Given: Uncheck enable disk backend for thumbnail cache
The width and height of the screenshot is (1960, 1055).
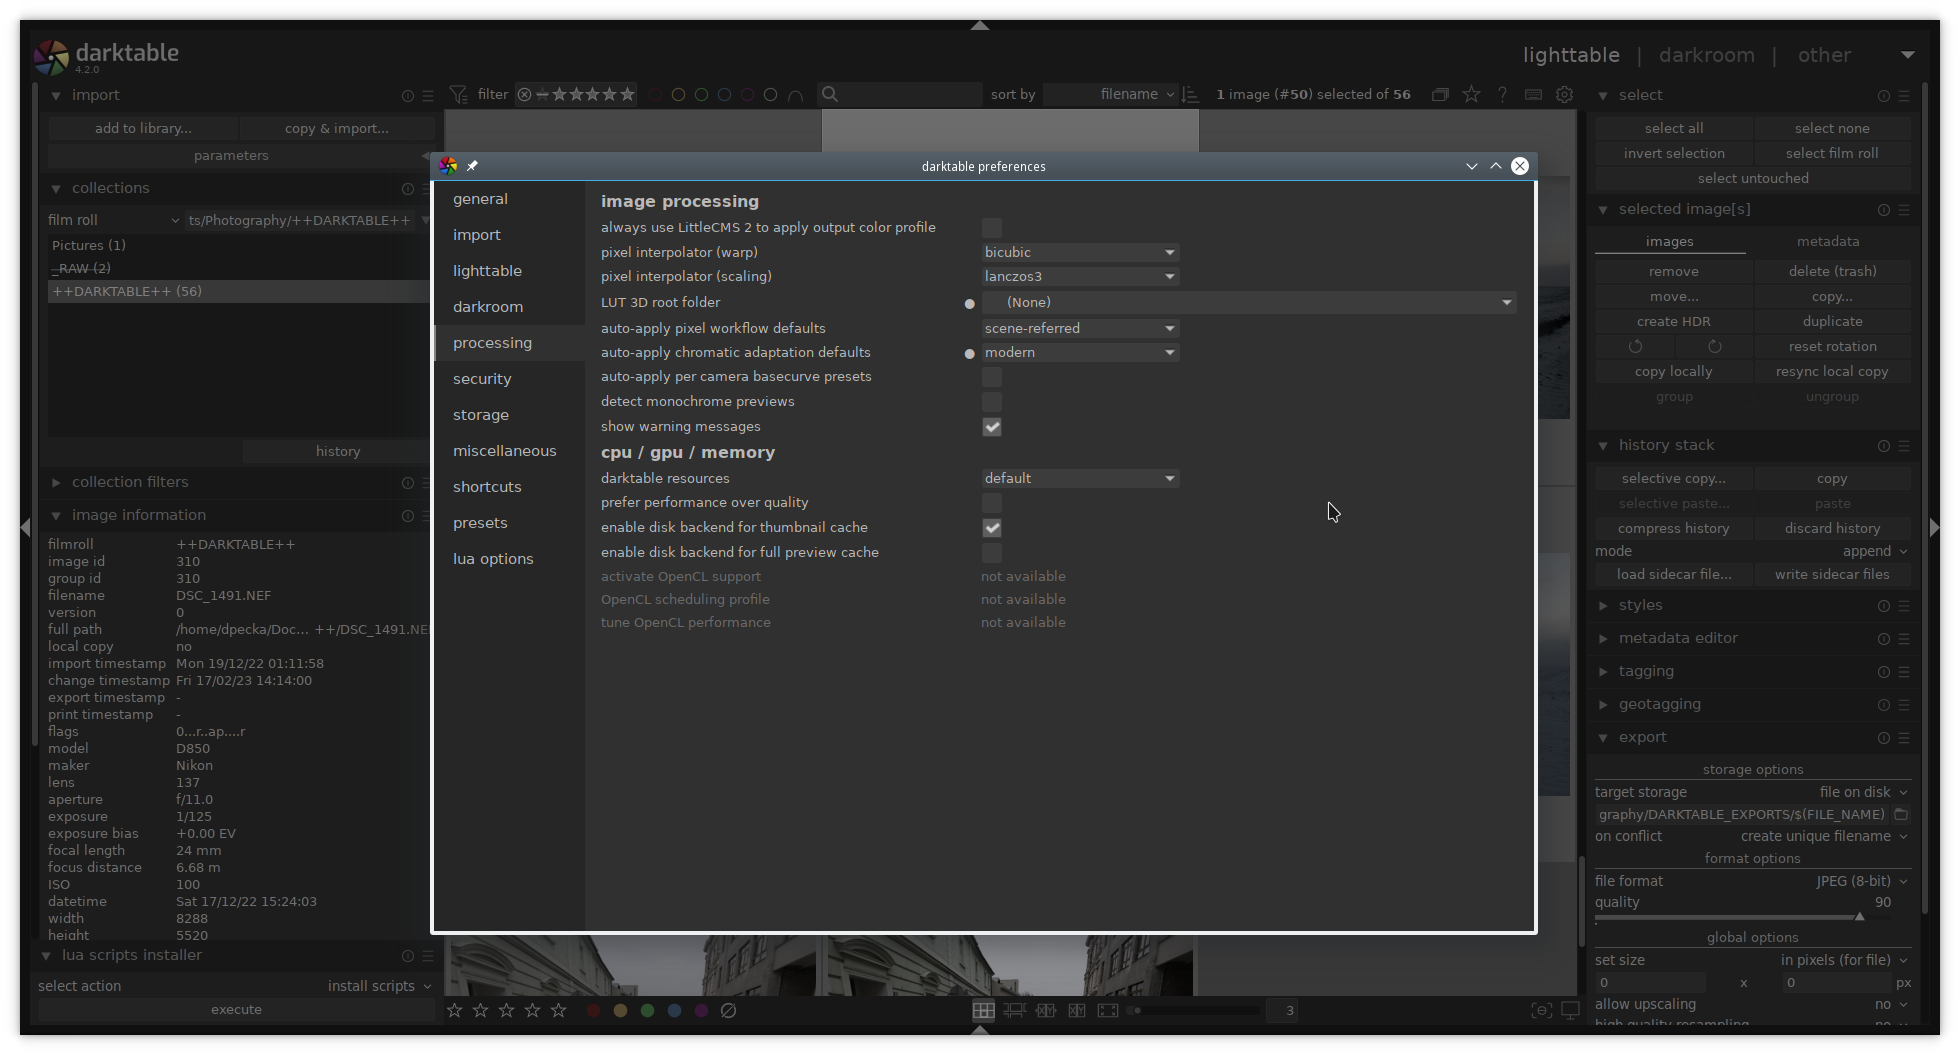Looking at the screenshot, I should point(991,527).
